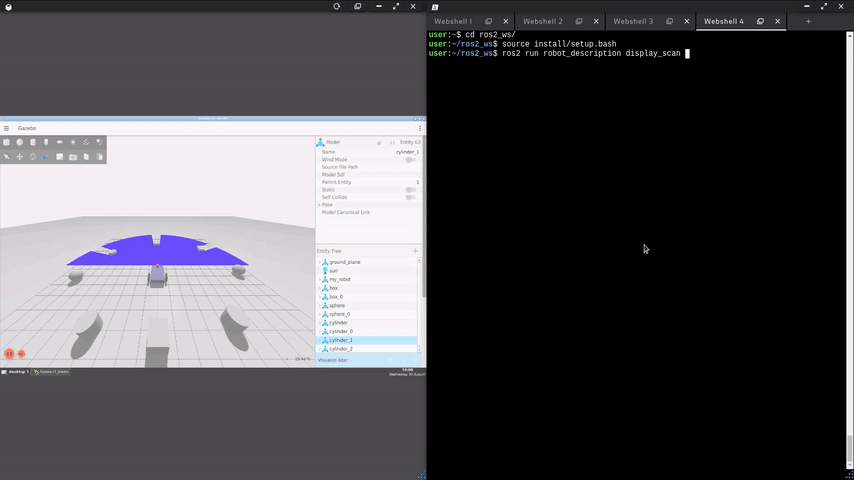The image size is (854, 480).
Task: Click the Paste entity icon
Action: 99,157
